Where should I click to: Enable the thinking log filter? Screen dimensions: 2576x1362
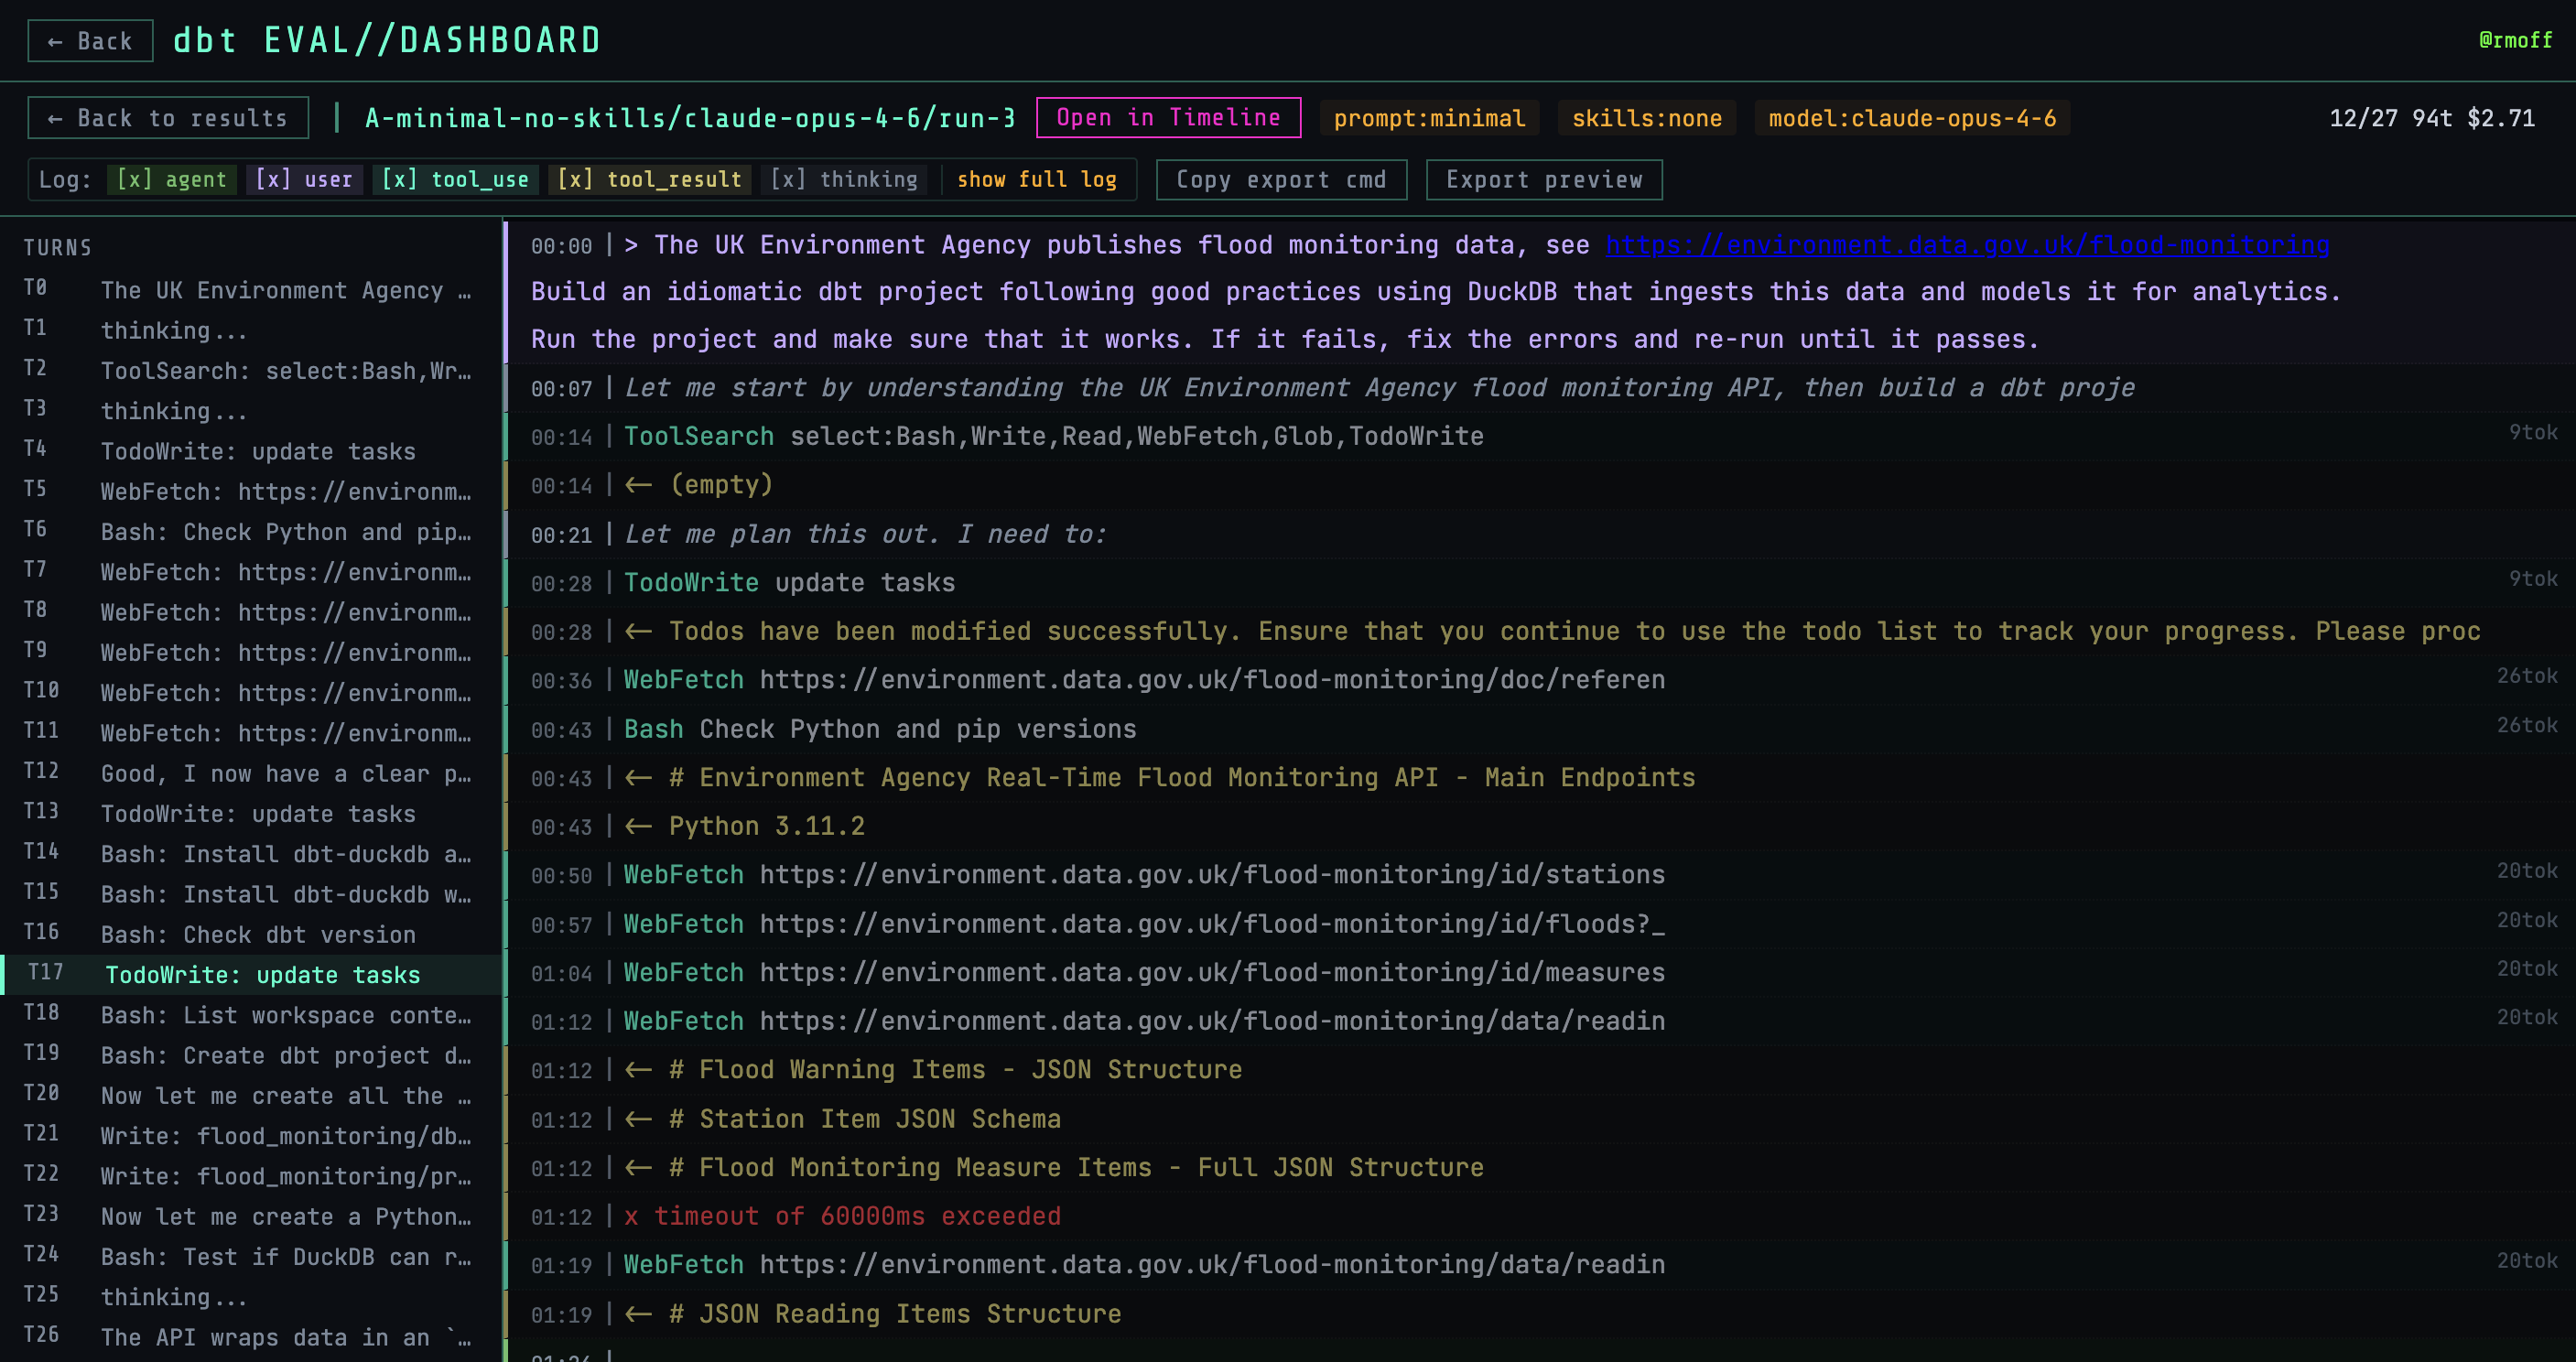(x=844, y=180)
